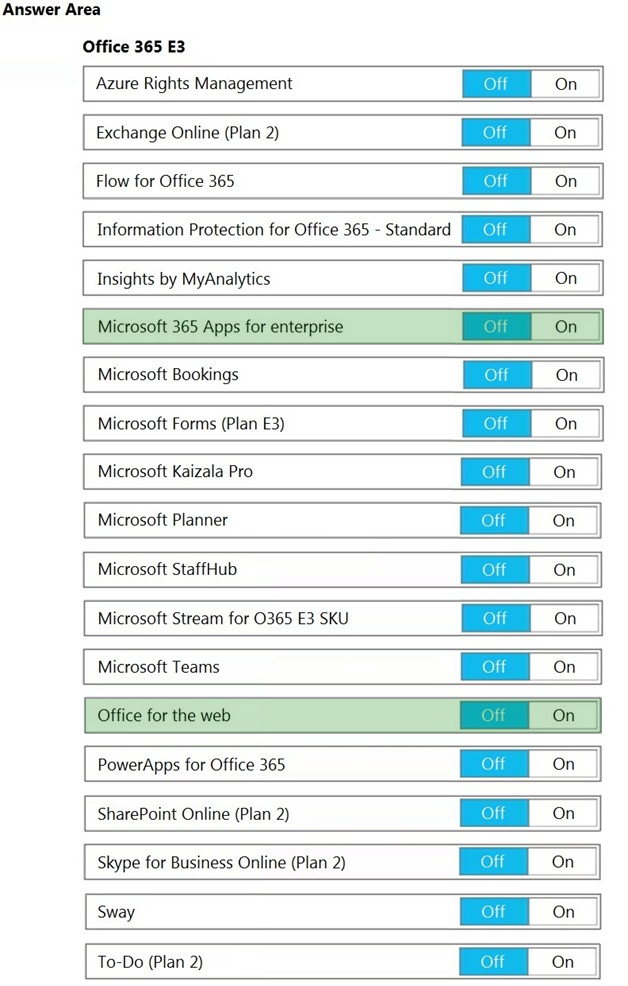Switch Flow for Office 365 to On
The width and height of the screenshot is (628, 986).
tap(565, 181)
